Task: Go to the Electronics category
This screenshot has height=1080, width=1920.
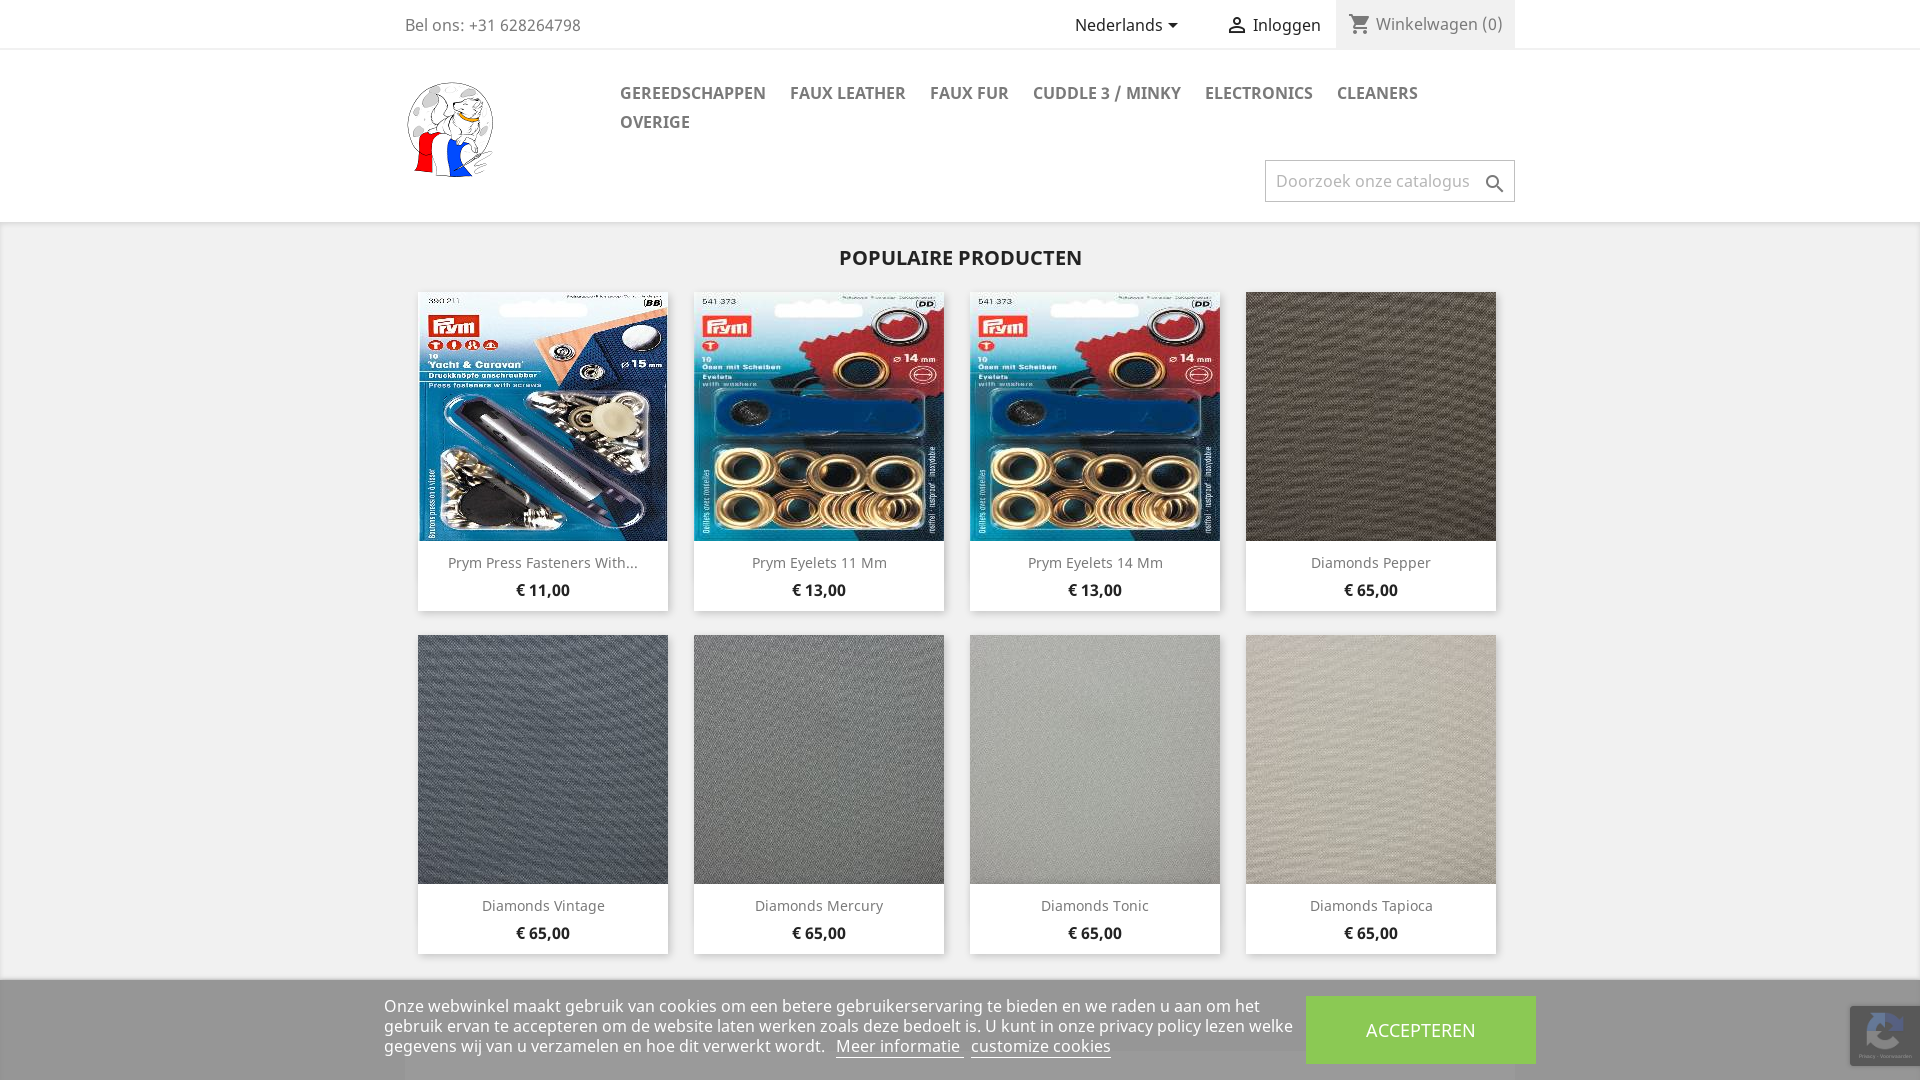Action: pyautogui.click(x=1259, y=93)
